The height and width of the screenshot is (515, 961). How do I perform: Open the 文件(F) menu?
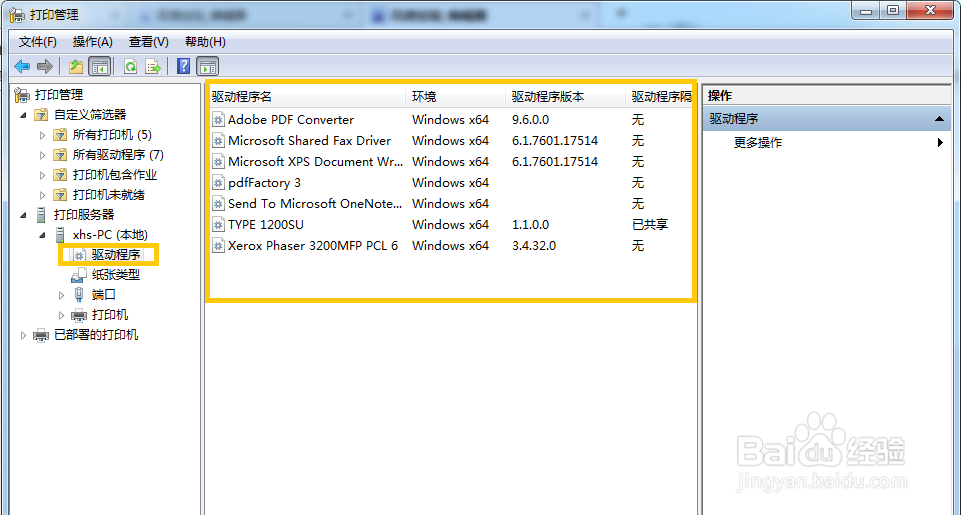[x=38, y=42]
